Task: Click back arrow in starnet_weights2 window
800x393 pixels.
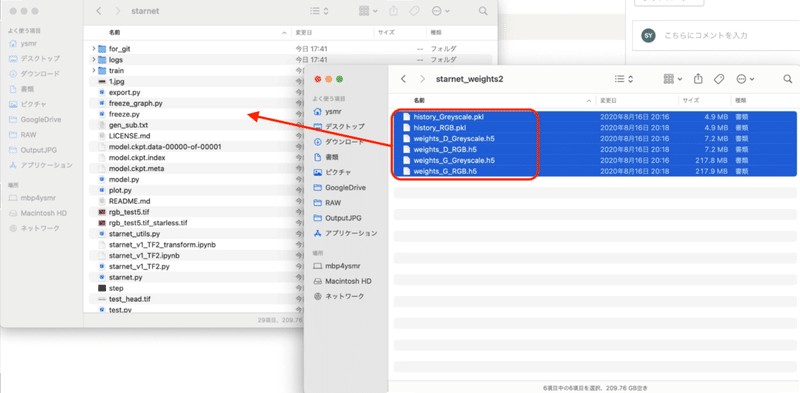Action: tap(404, 79)
